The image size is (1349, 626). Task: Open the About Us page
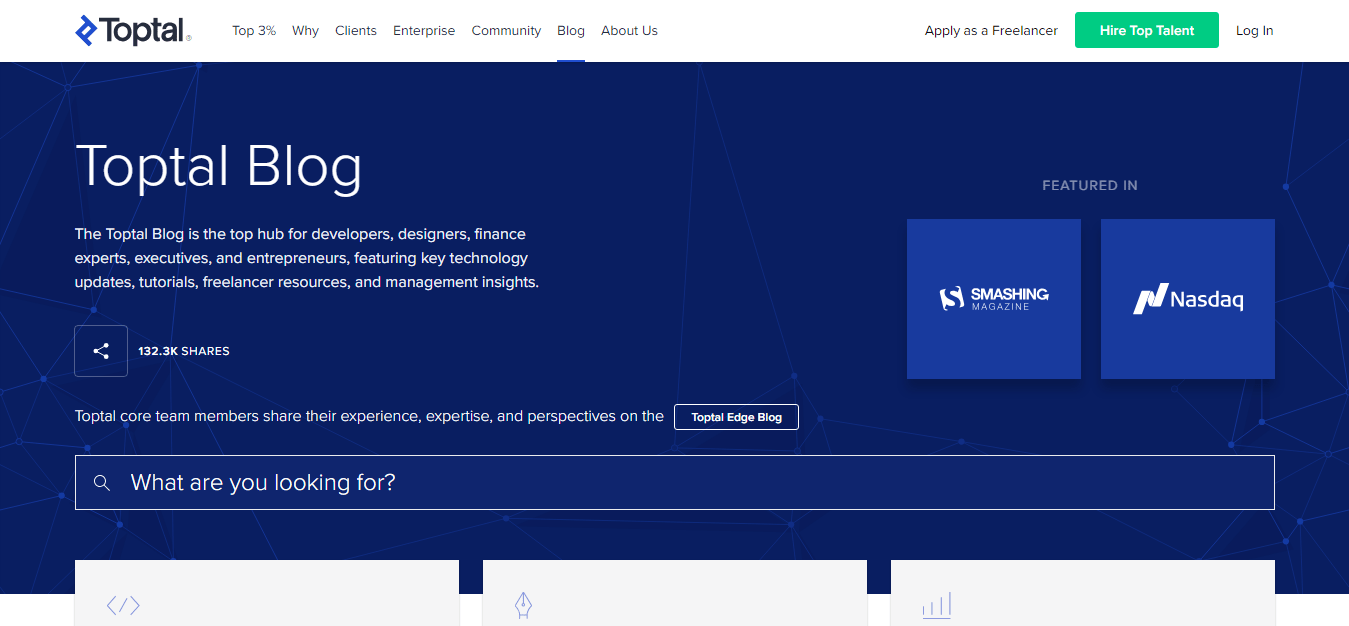pyautogui.click(x=629, y=30)
